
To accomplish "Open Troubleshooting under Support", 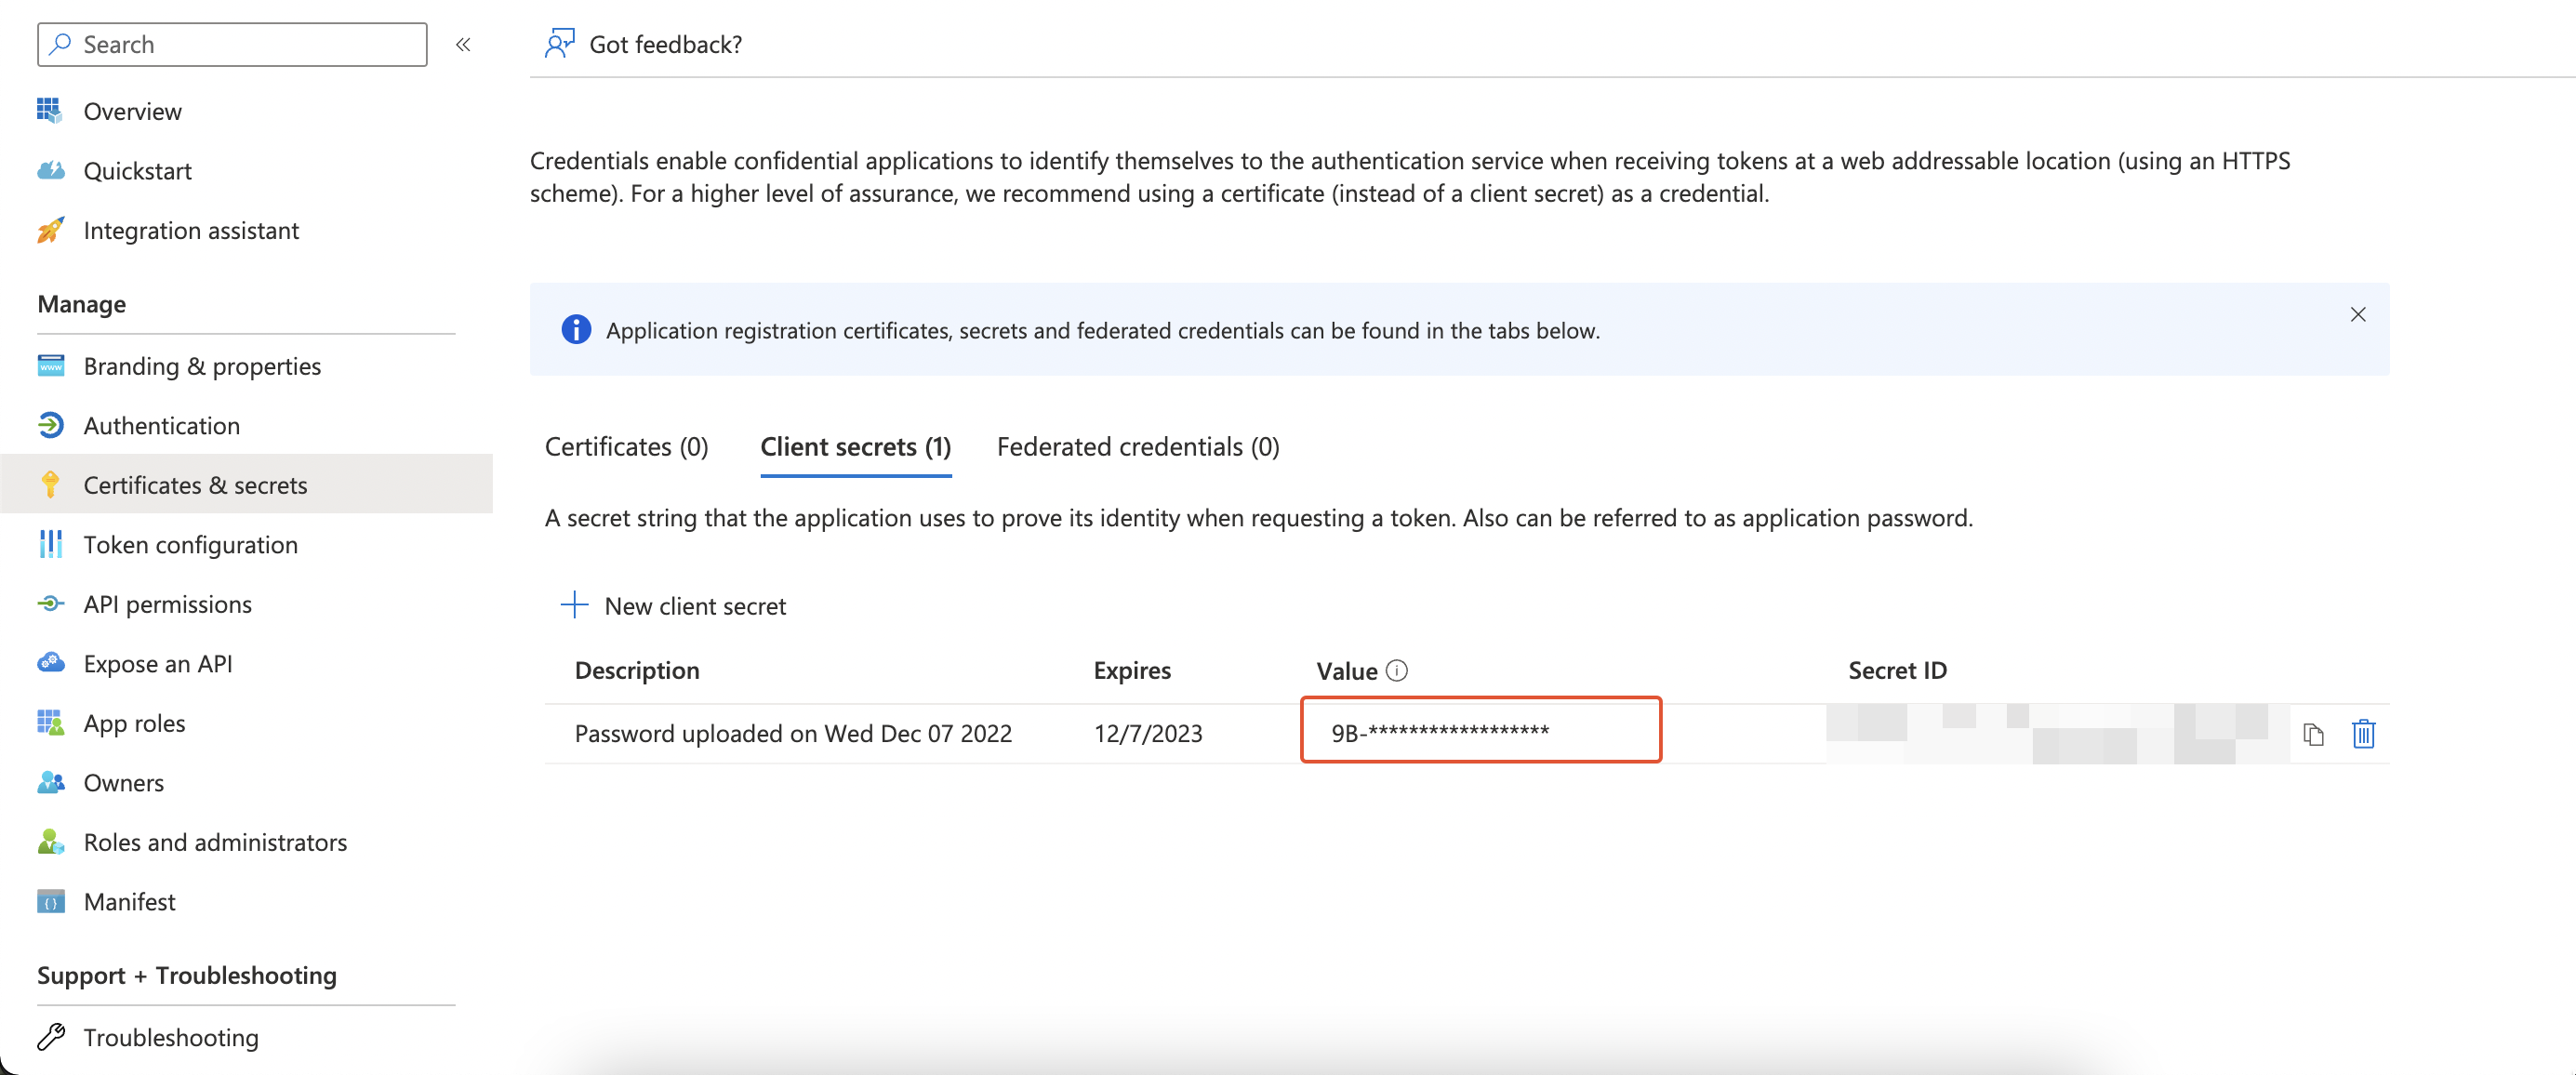I will (171, 1037).
